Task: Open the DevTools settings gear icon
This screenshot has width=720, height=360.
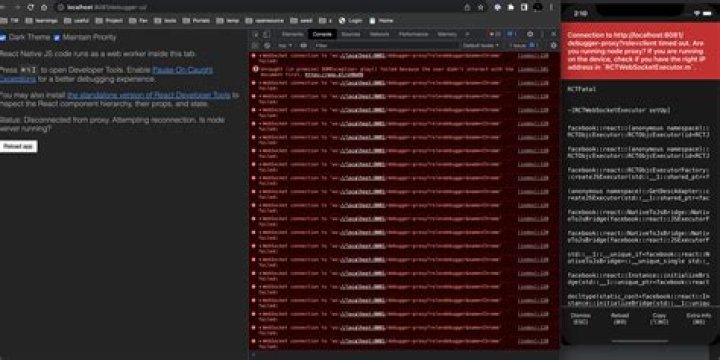Action: pos(530,34)
